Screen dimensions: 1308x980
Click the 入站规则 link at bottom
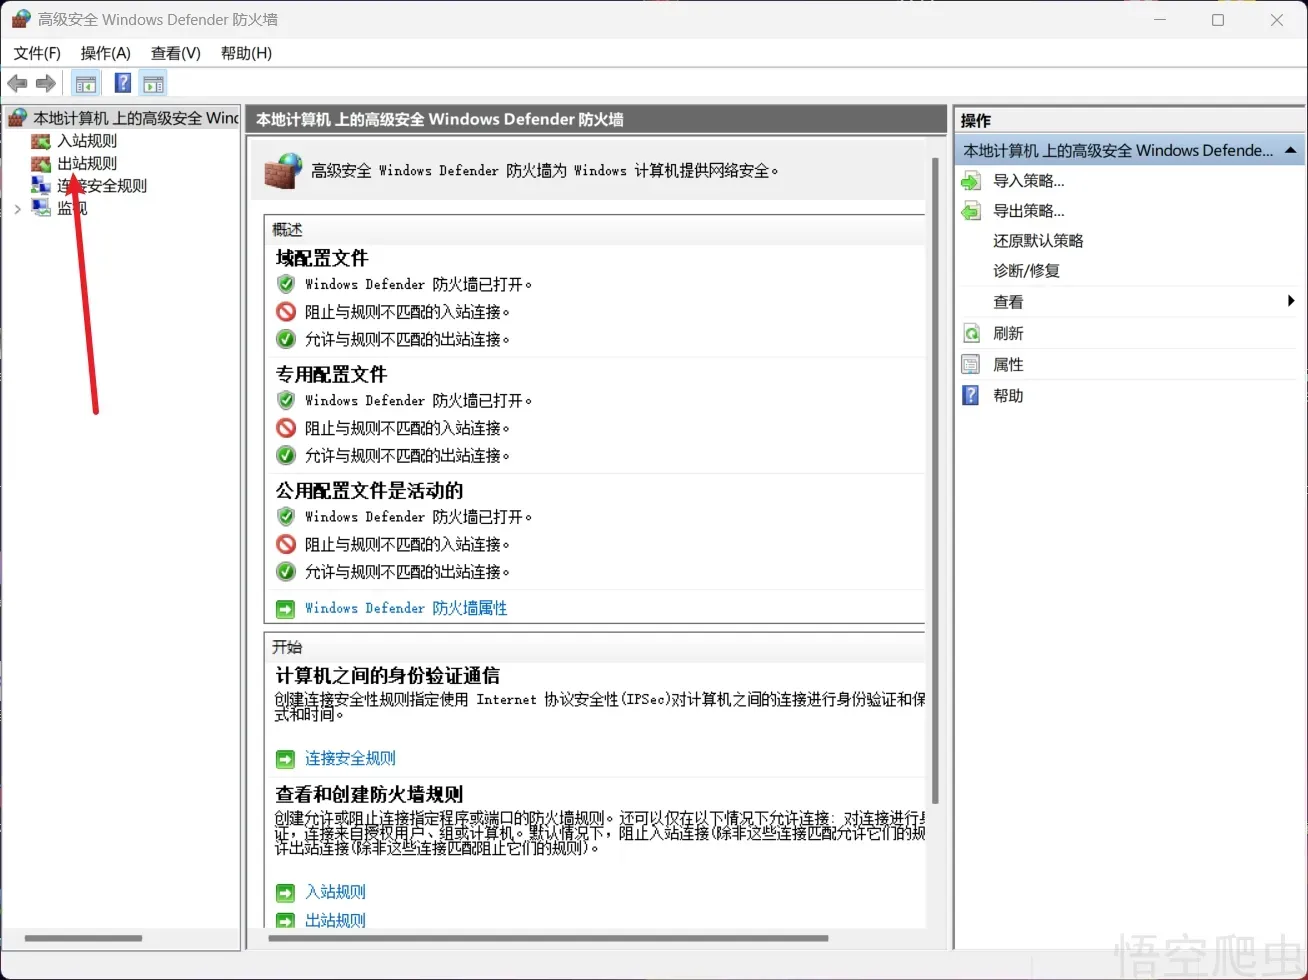(x=336, y=891)
